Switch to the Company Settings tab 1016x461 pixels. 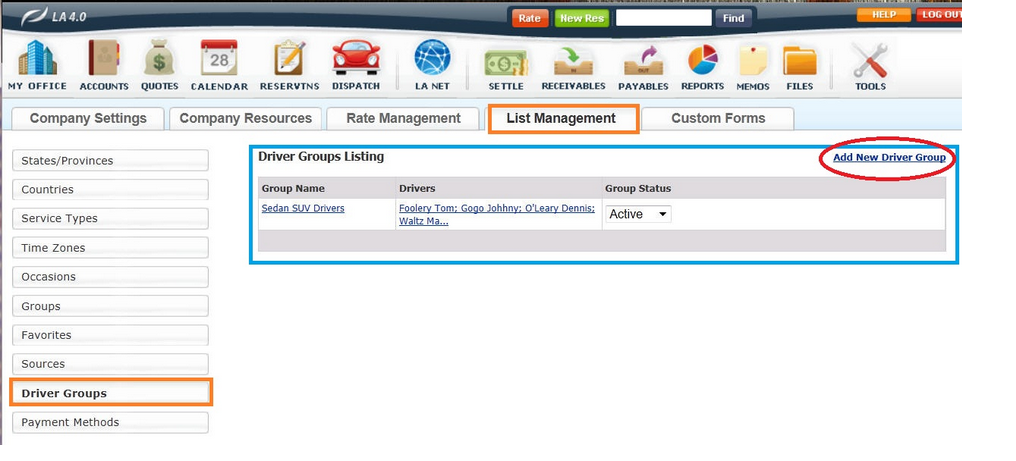point(88,118)
